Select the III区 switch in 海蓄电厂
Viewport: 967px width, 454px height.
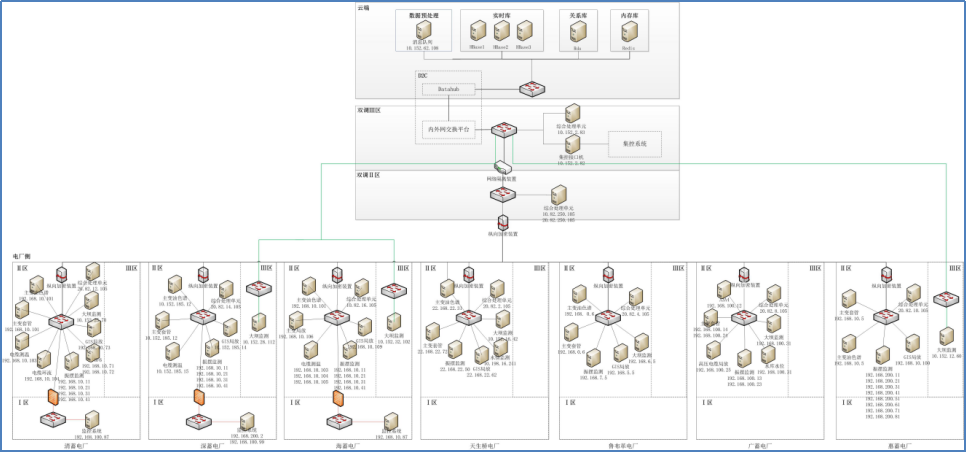393,289
